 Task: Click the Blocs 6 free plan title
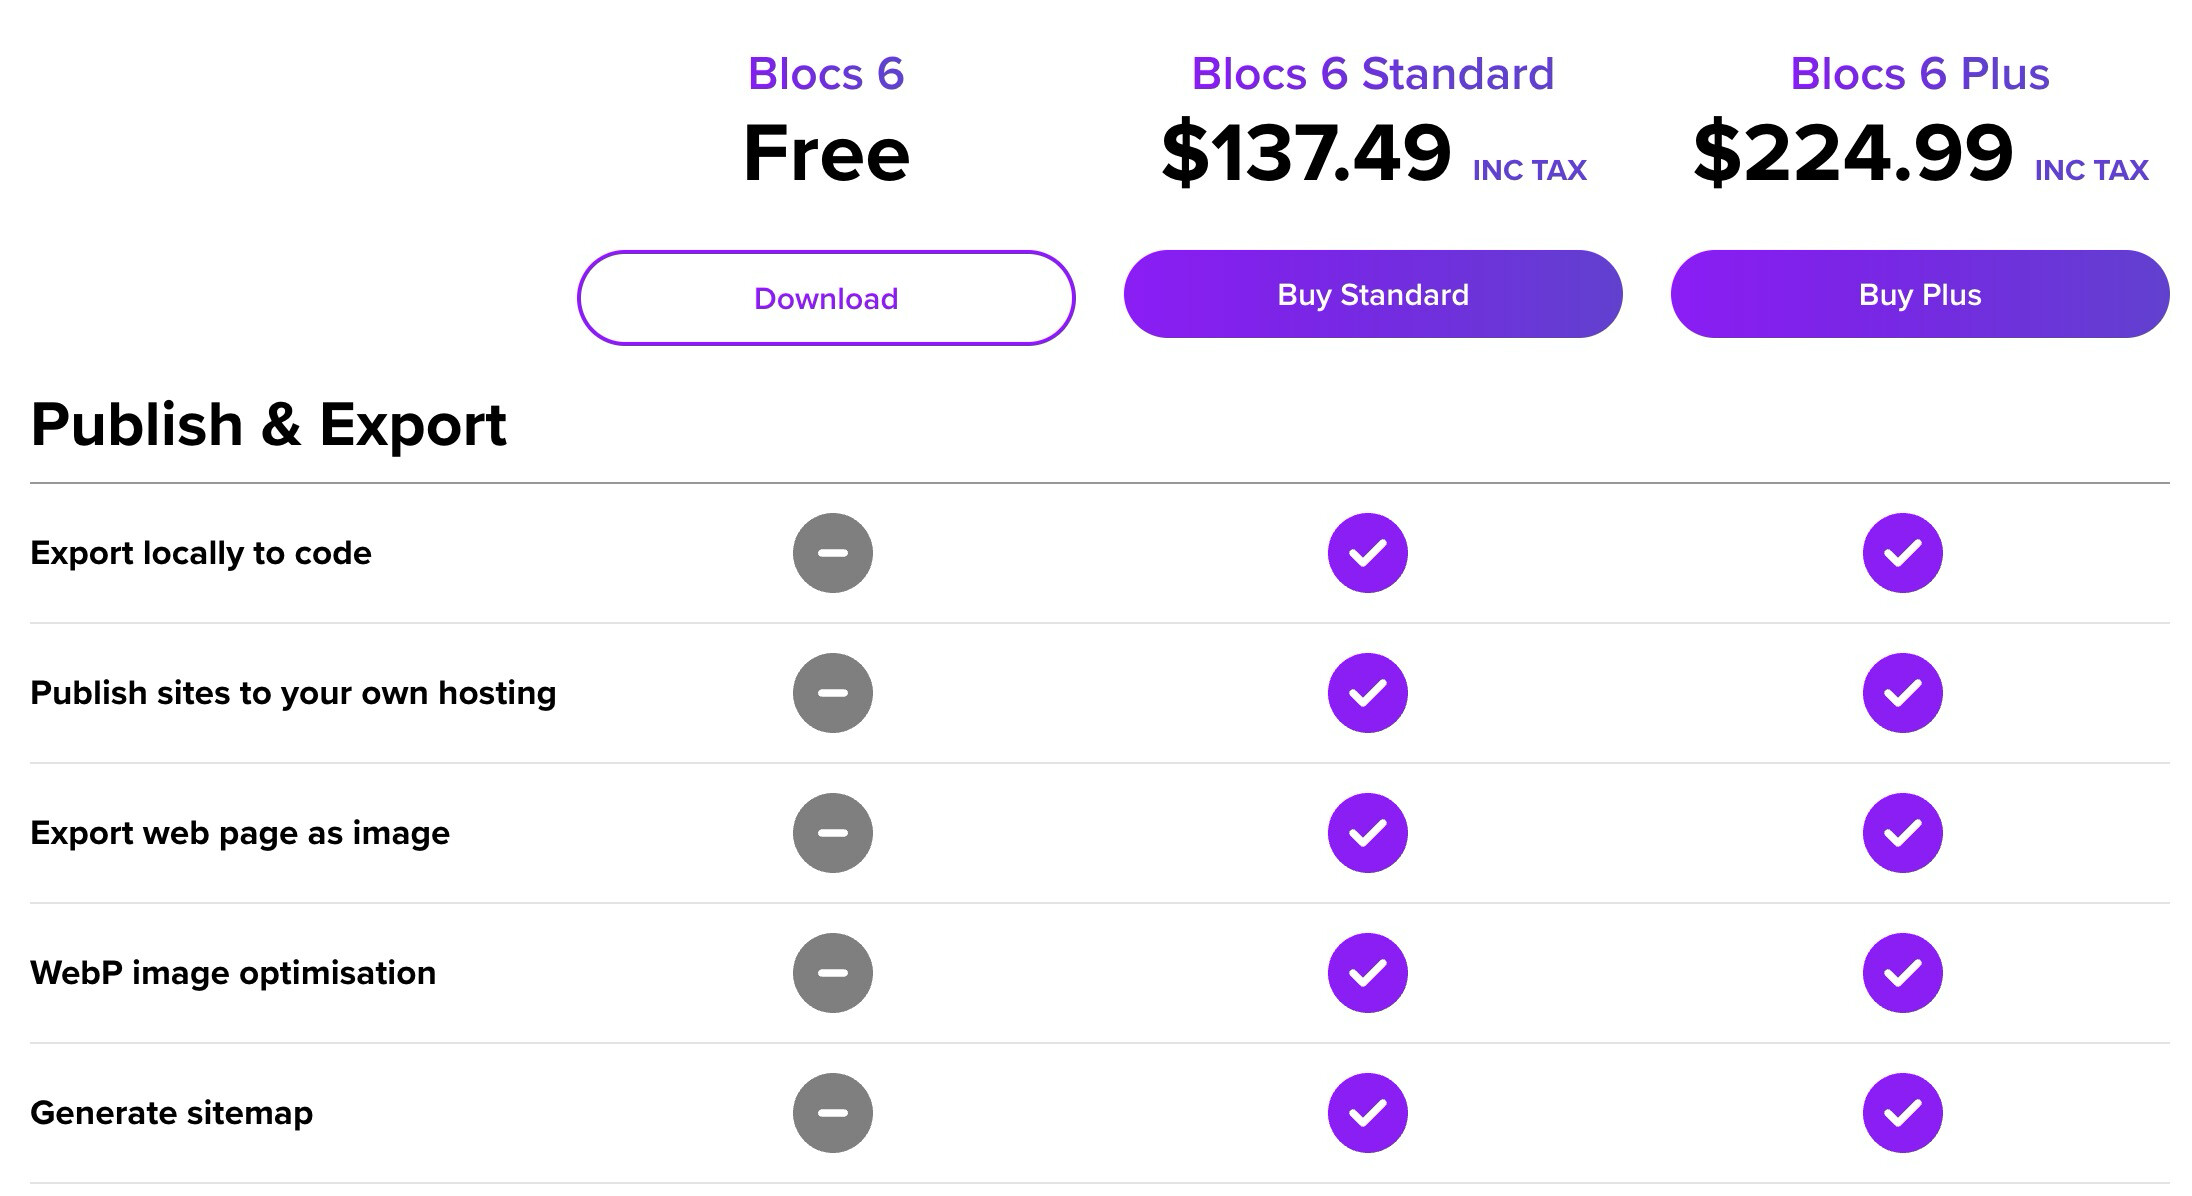826,74
